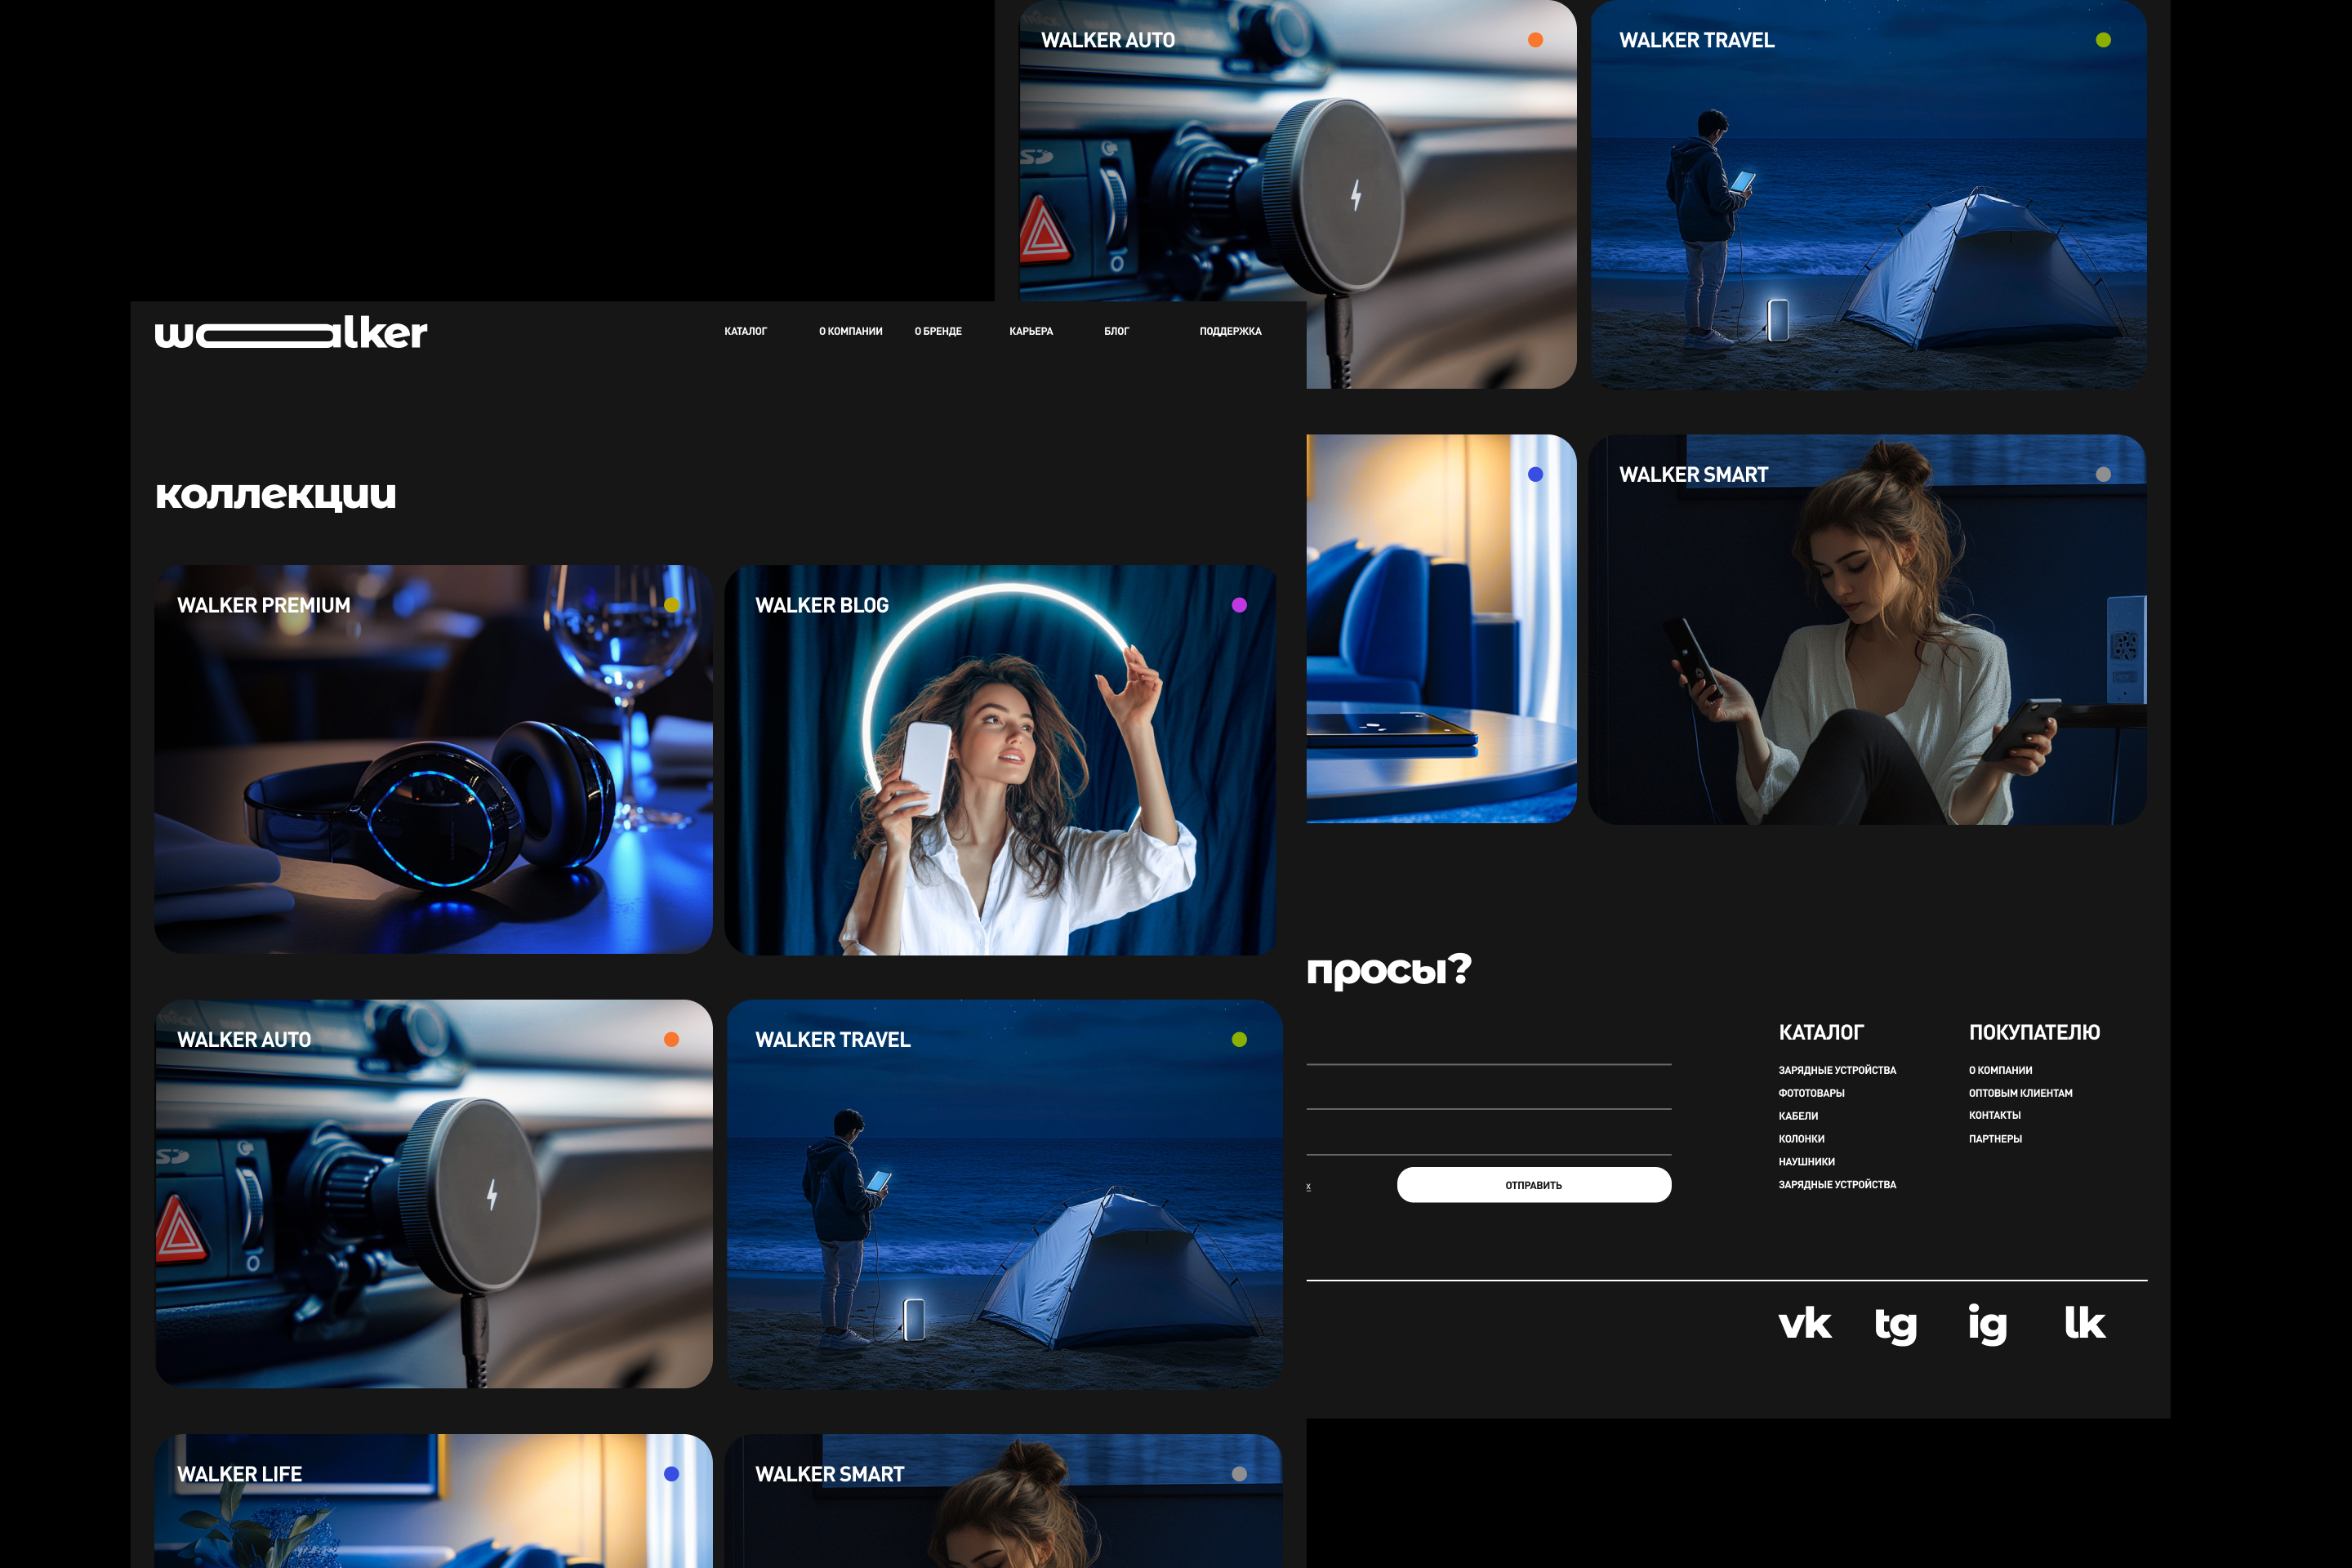Open the Фототовары footer link
The height and width of the screenshot is (1568, 2352).
pyautogui.click(x=1811, y=1093)
